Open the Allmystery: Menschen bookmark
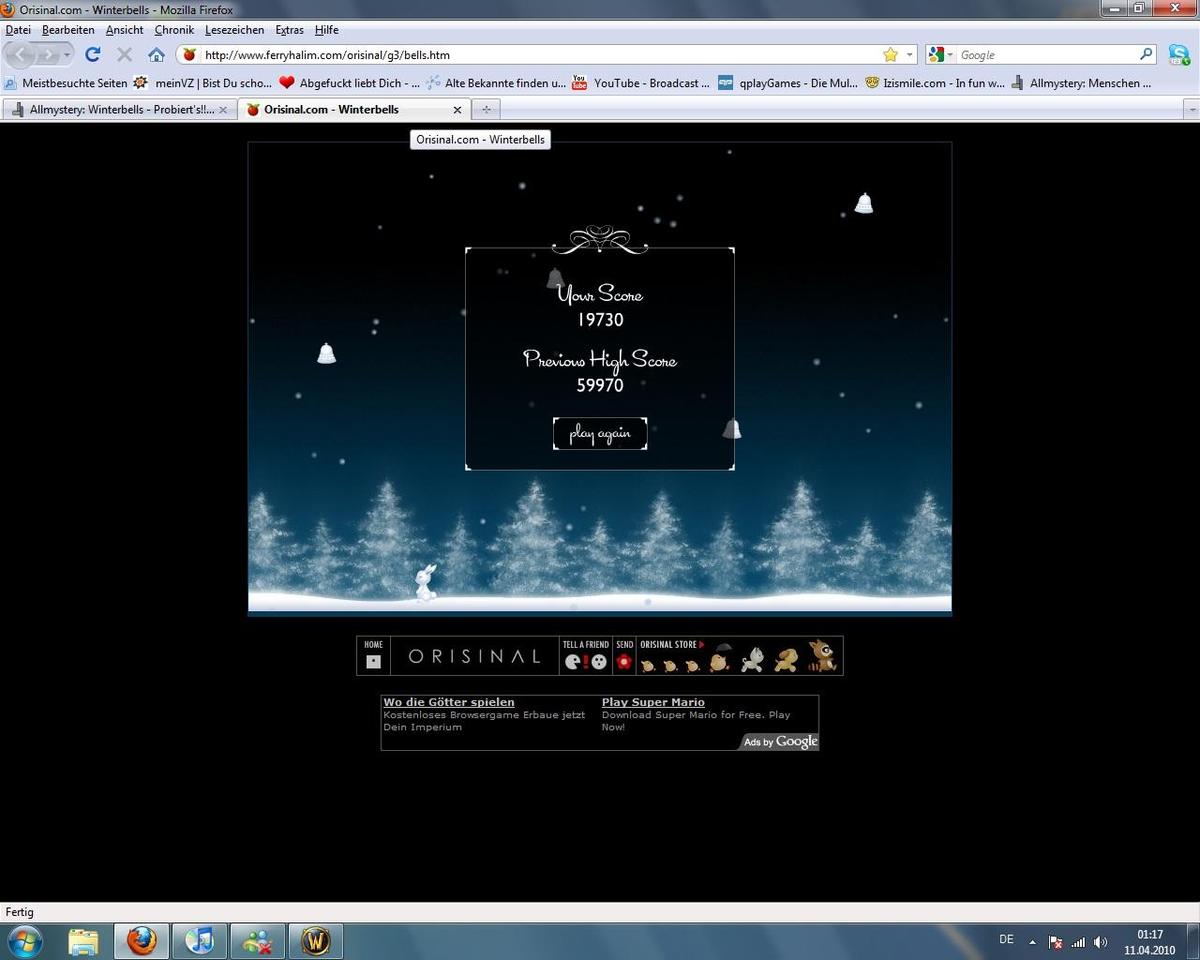The width and height of the screenshot is (1200, 960). tap(1081, 83)
